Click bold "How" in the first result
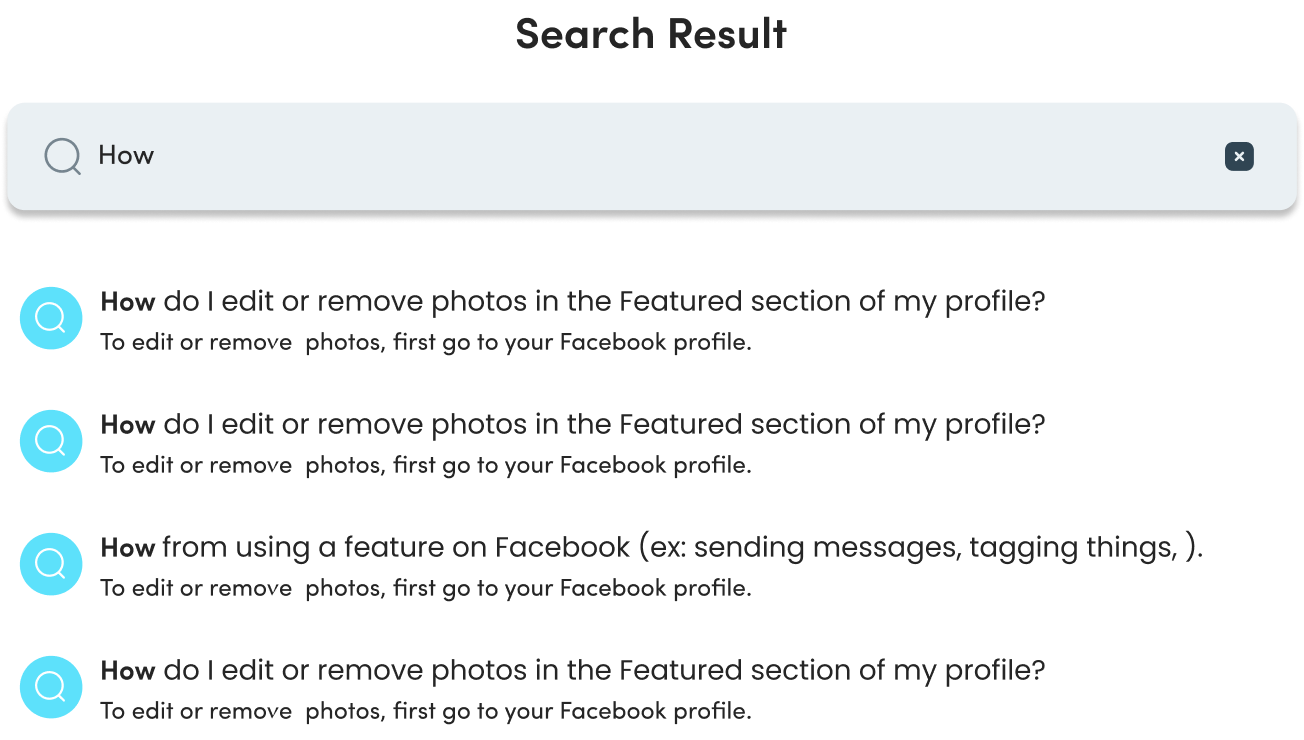 pyautogui.click(x=128, y=302)
